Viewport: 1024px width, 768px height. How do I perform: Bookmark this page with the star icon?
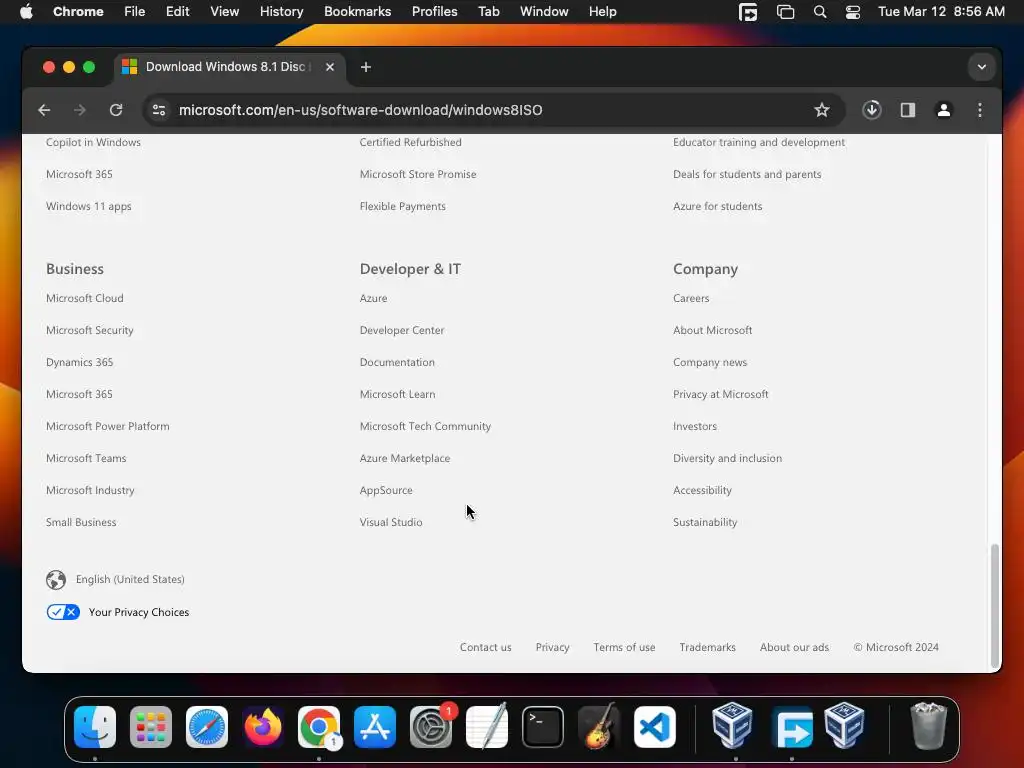pyautogui.click(x=822, y=110)
